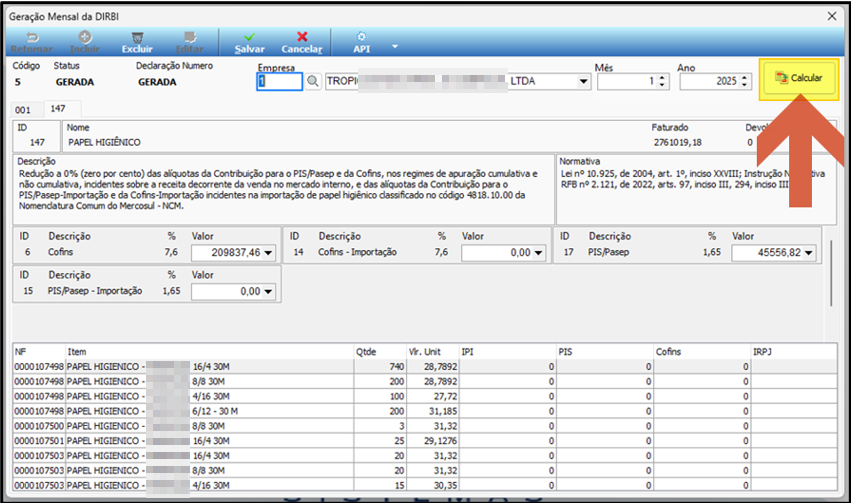Click the vertical scrollbar of tax panel
Image resolution: width=851 pixels, height=503 pixels.
point(830,275)
